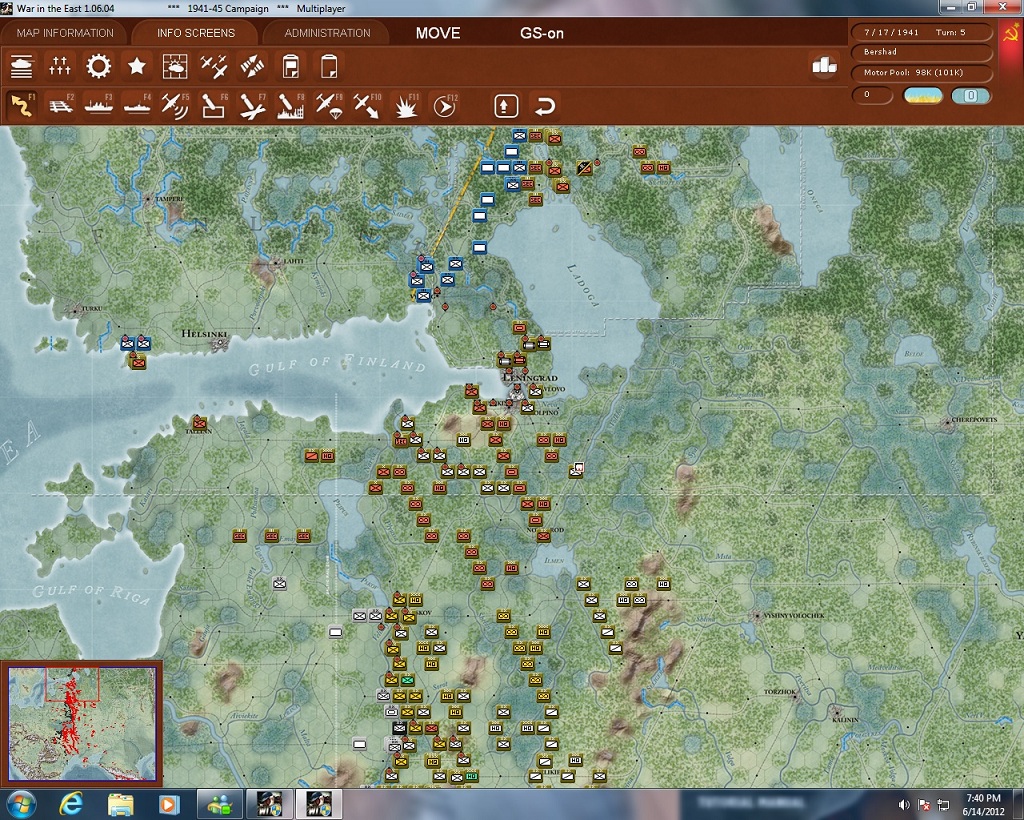This screenshot has height=820, width=1024.
Task: Open Windows Start menu
Action: tap(20, 804)
